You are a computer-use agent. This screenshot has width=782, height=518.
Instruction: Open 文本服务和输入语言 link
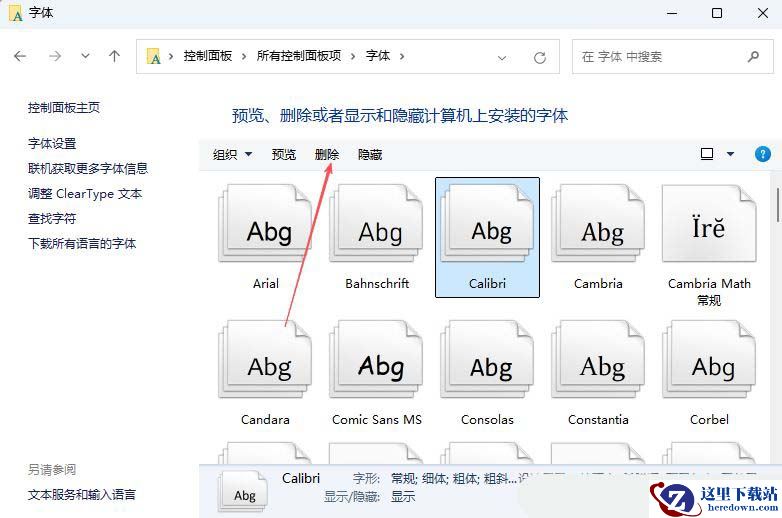[82, 495]
